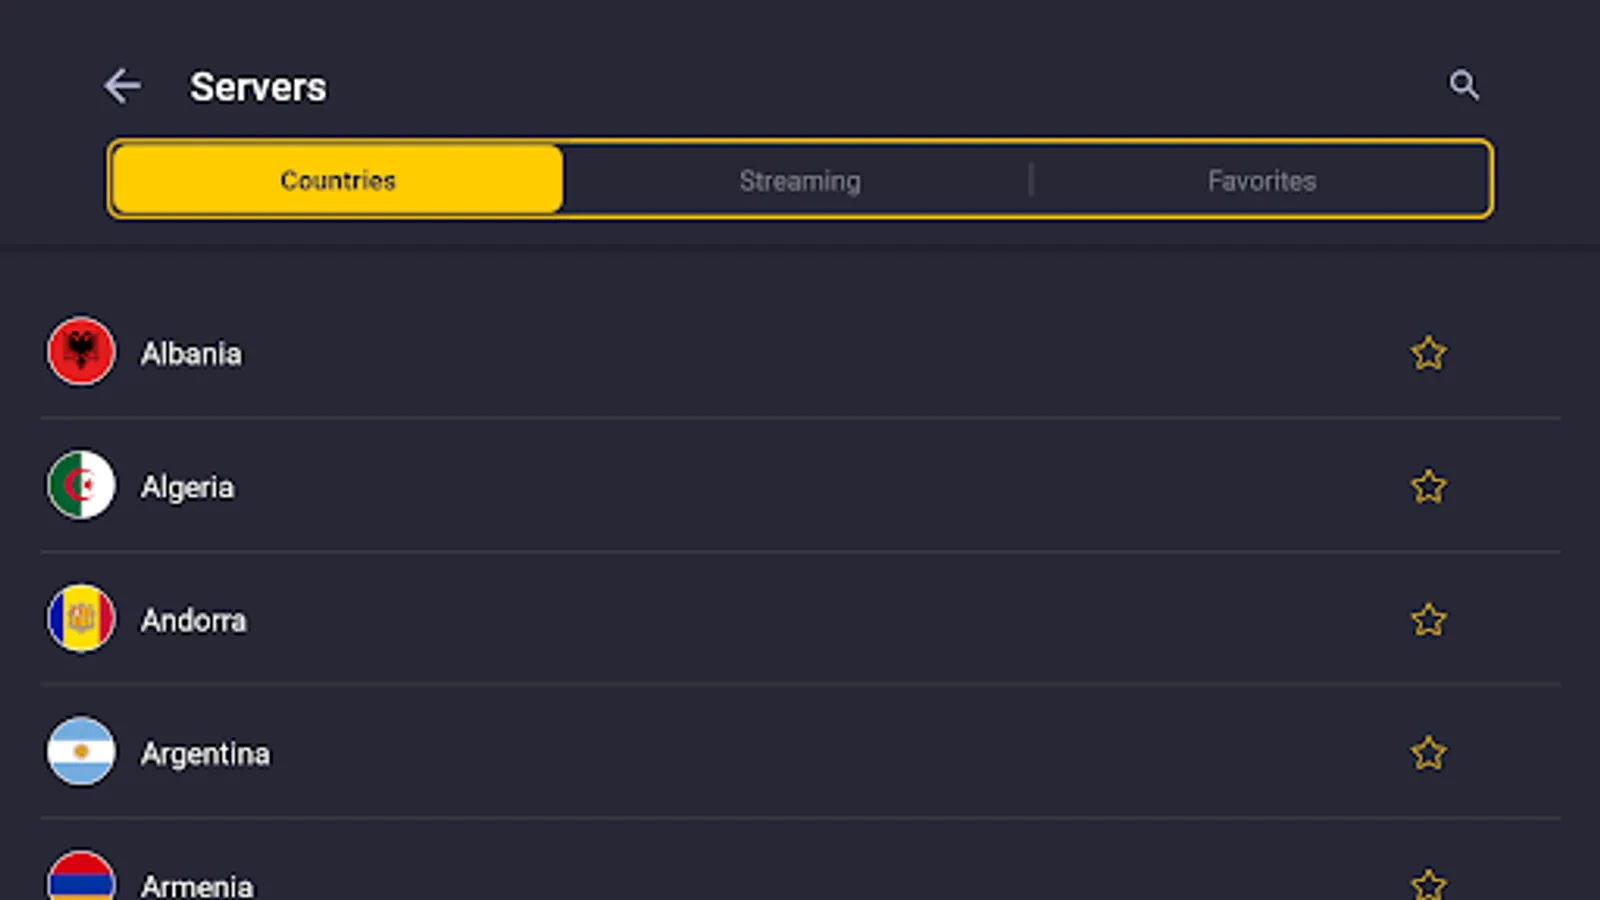Switch to the Favorites tab

pyautogui.click(x=1261, y=180)
